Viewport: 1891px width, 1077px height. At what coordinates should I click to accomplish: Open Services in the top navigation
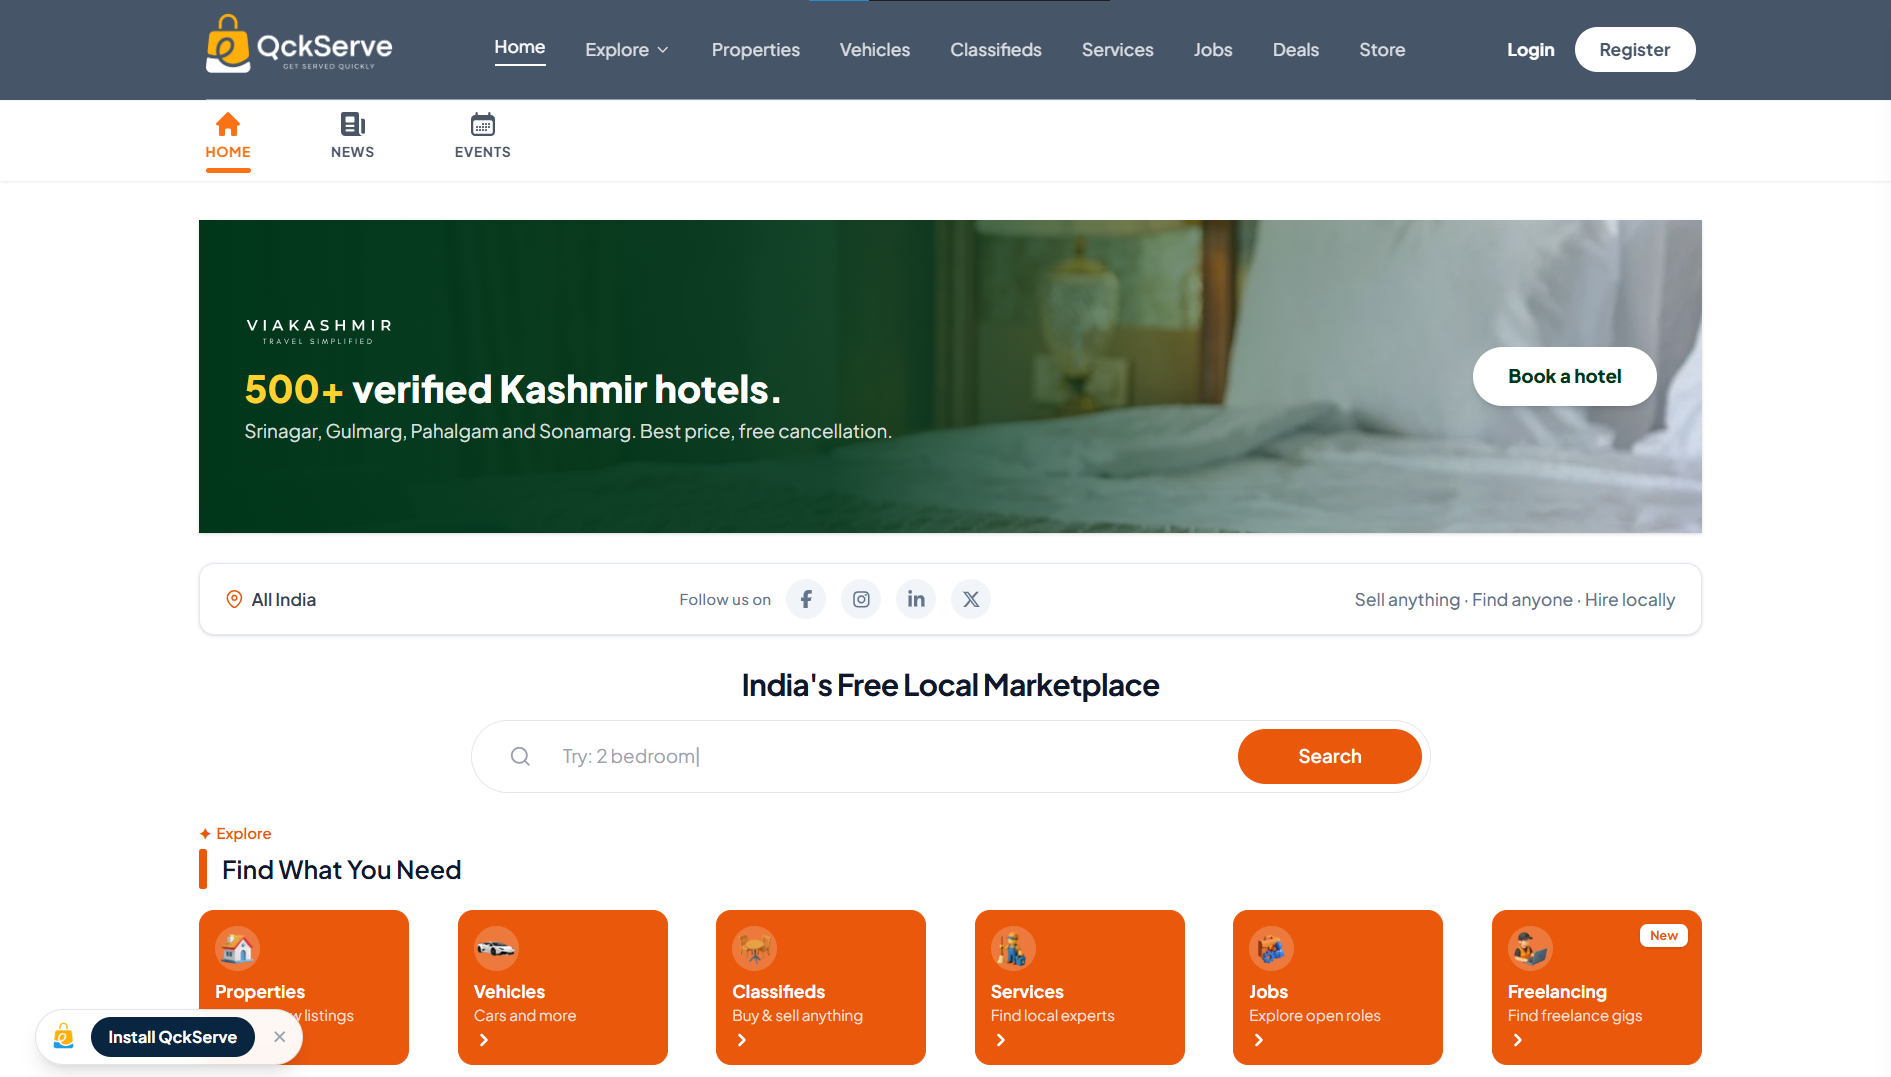click(1118, 50)
